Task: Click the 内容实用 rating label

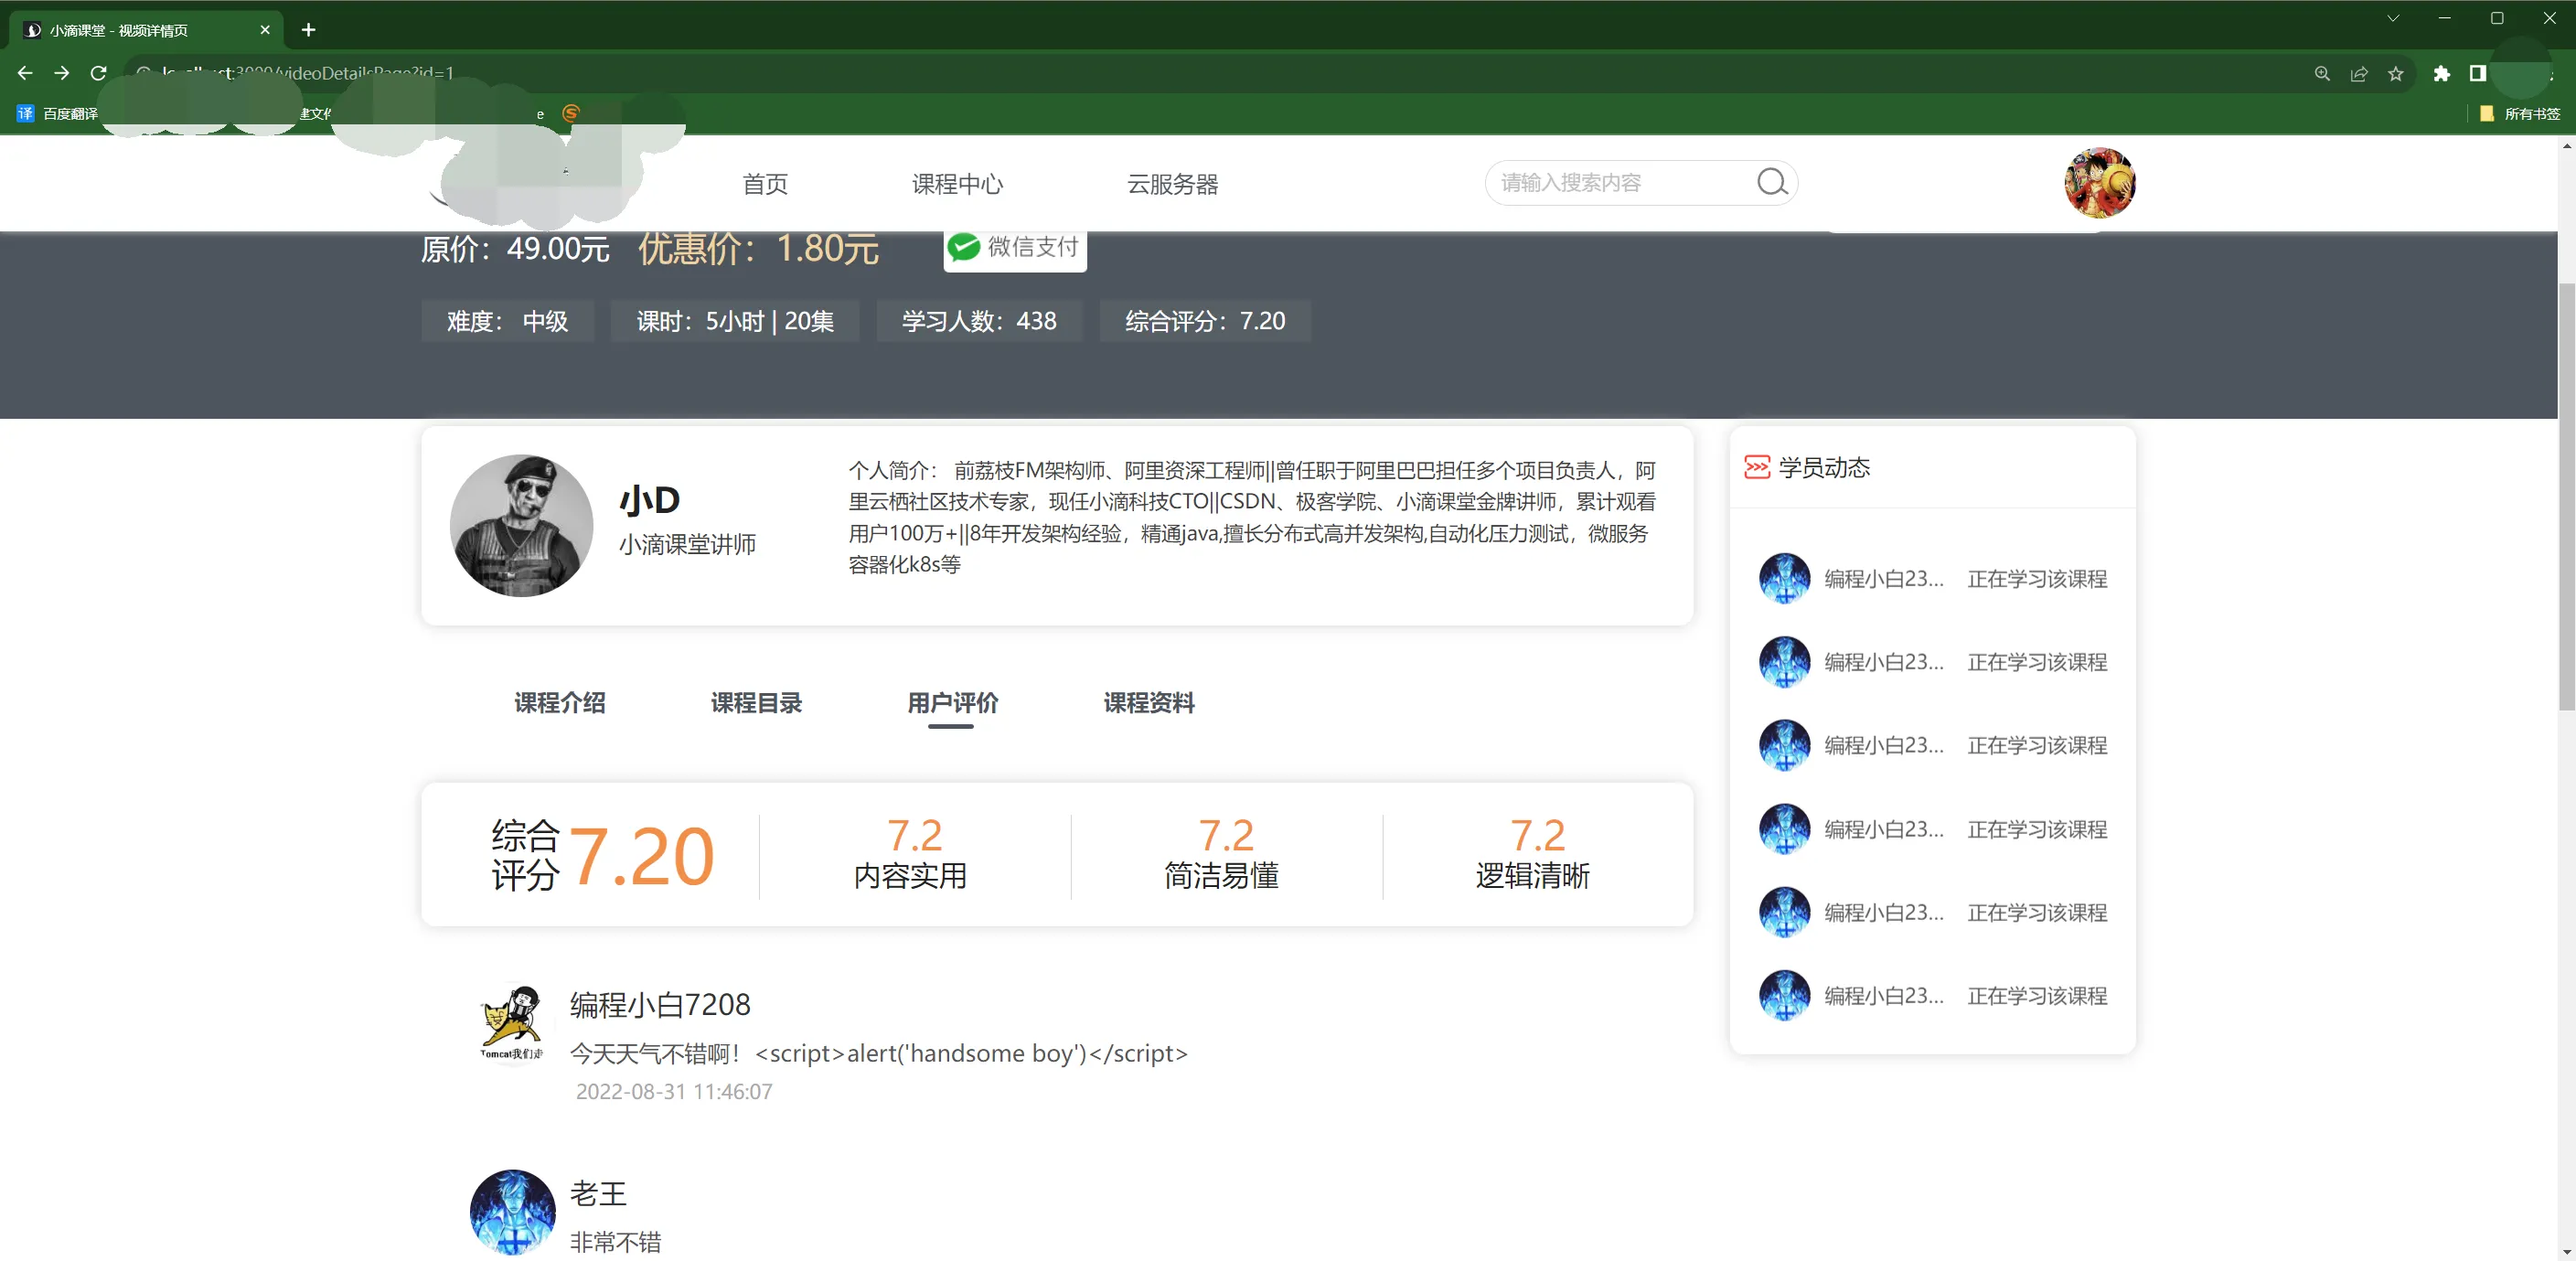Action: coord(910,875)
